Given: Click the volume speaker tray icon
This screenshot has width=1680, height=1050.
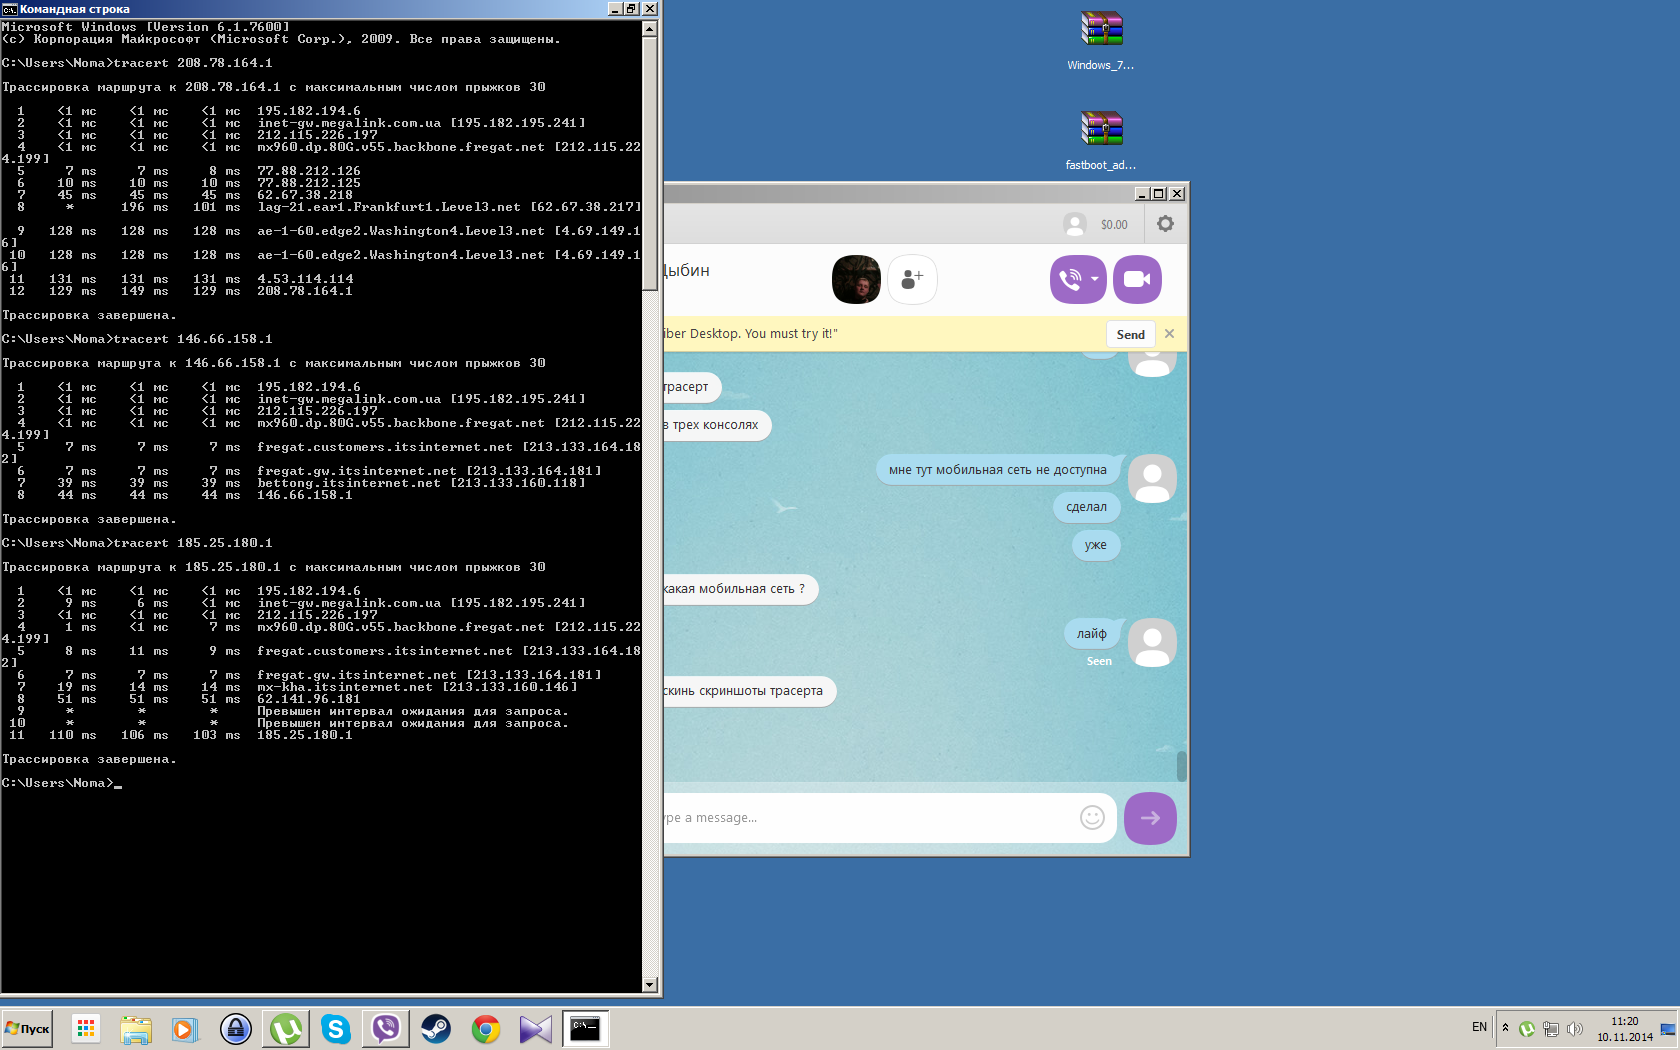Looking at the screenshot, I should point(1575,1029).
